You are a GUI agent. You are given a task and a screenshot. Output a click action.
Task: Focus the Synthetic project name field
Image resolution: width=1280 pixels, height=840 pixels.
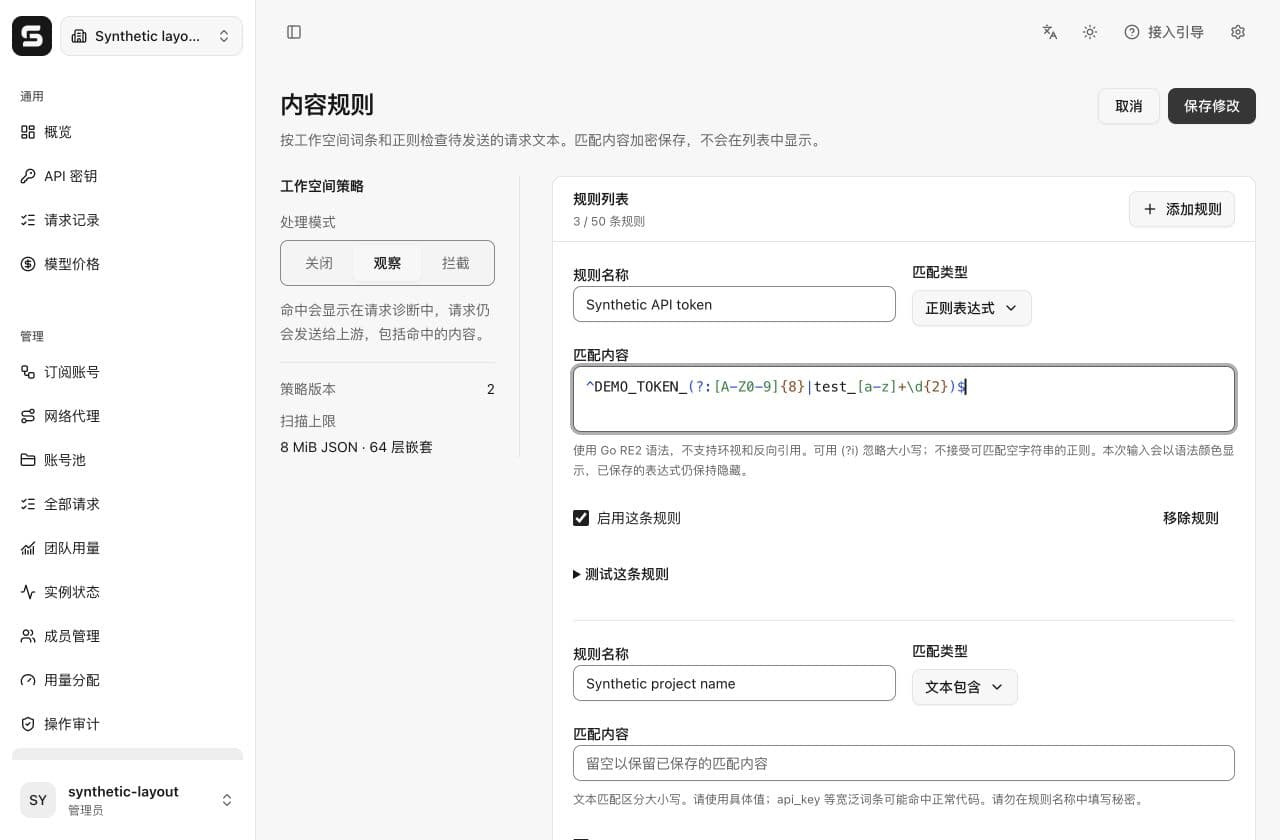(734, 683)
